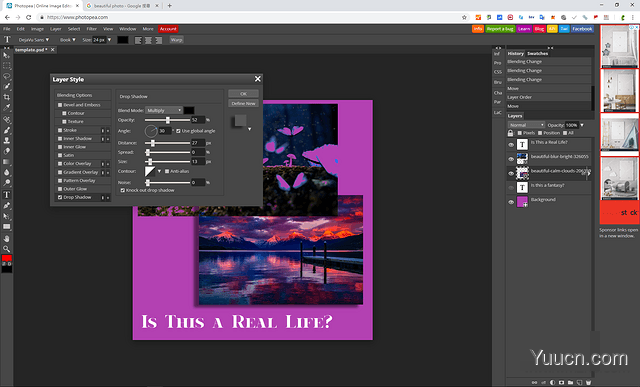Open the Filter menu
Viewport: 640px width, 387px height.
tap(91, 29)
